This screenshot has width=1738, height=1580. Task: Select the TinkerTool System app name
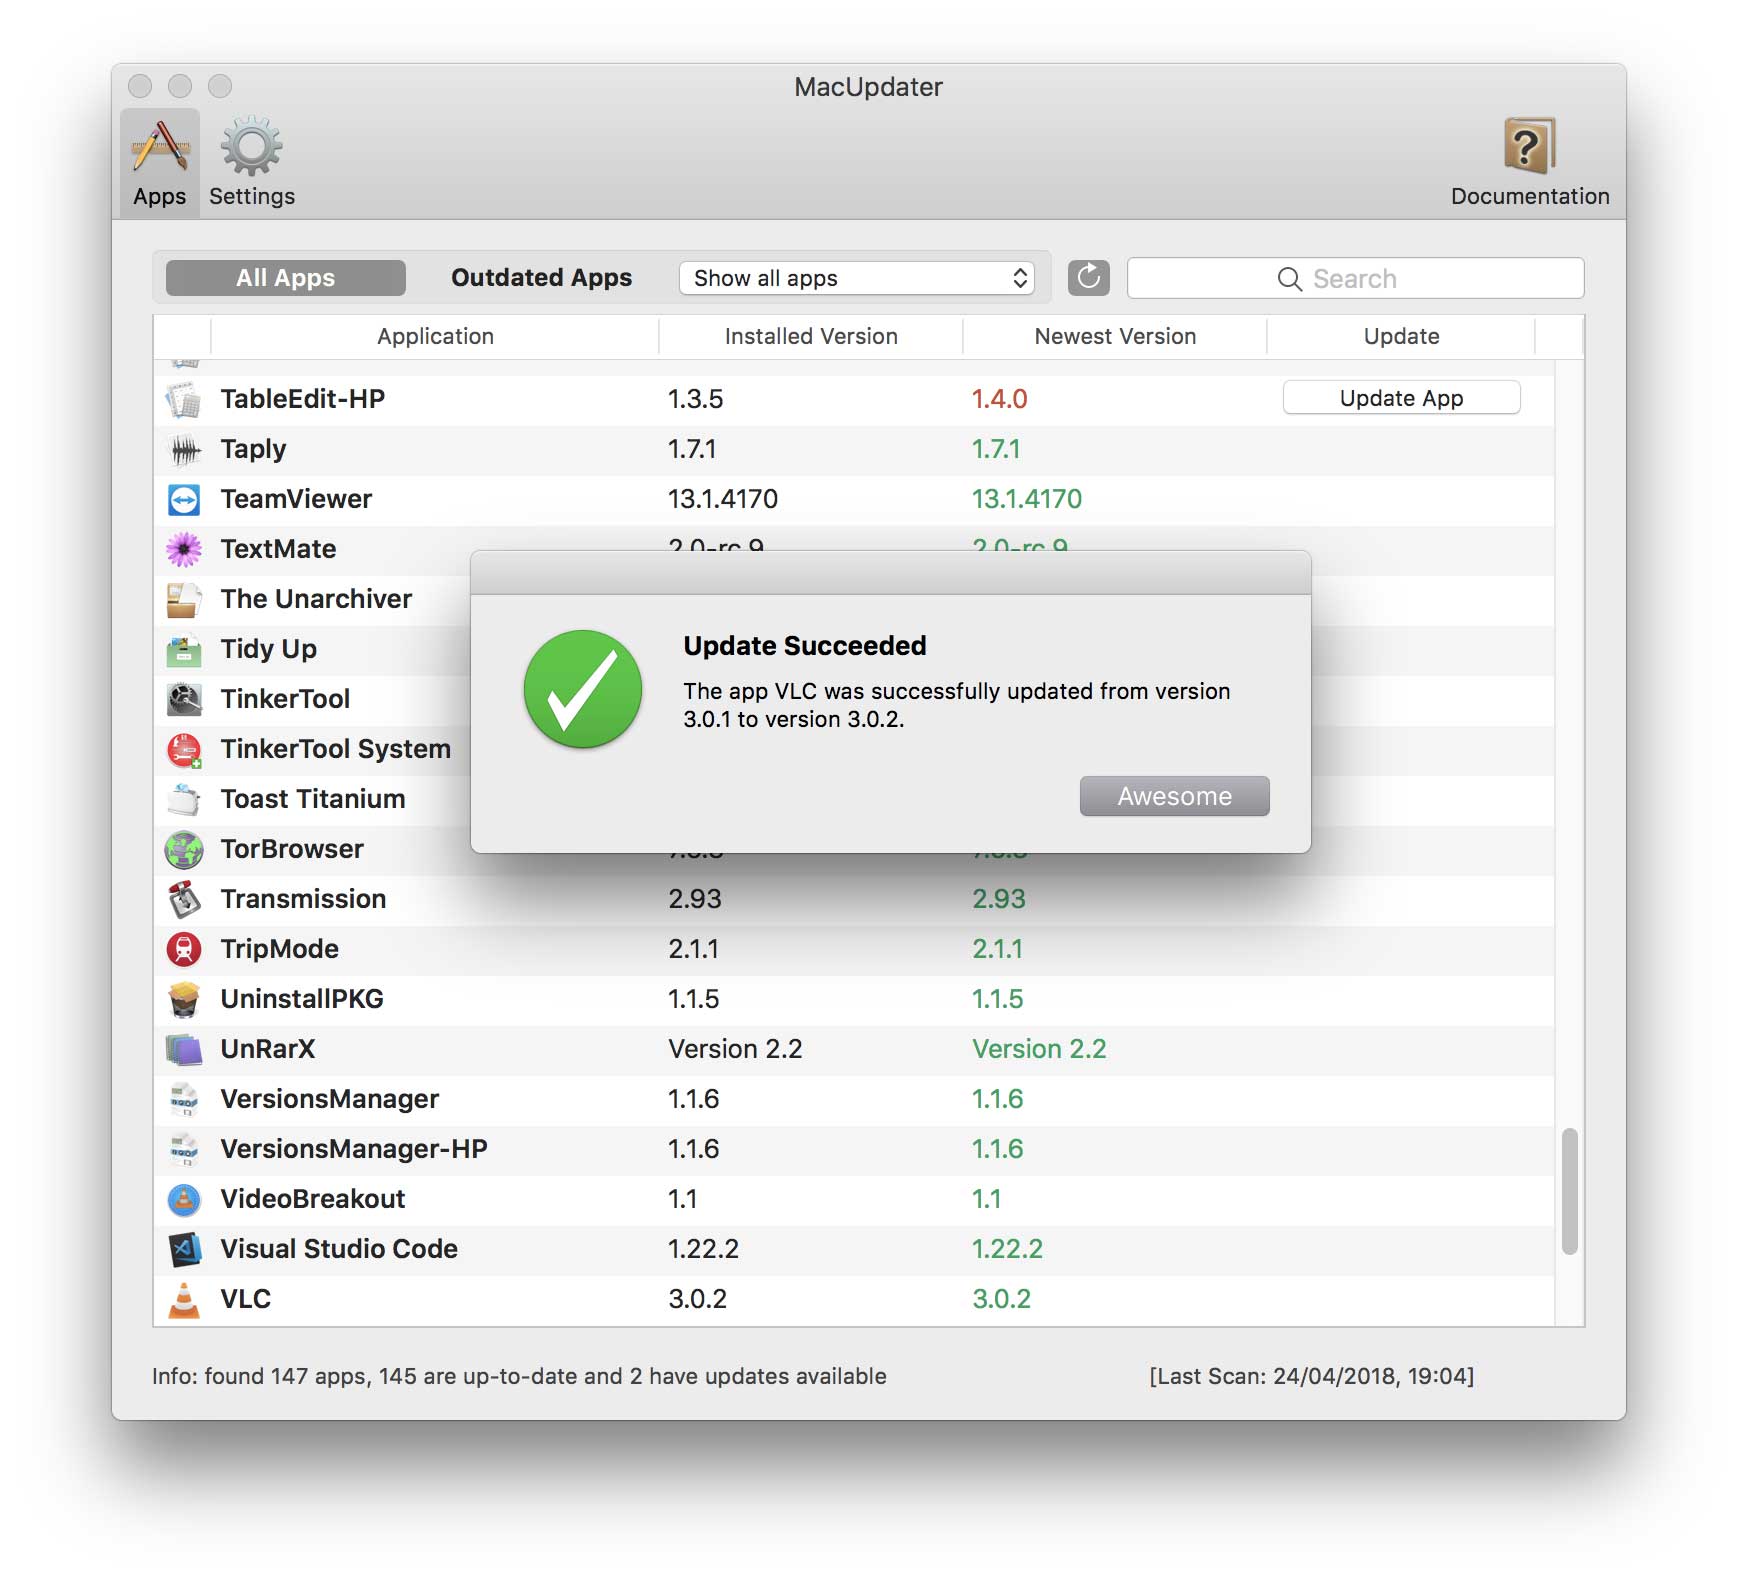coord(336,749)
